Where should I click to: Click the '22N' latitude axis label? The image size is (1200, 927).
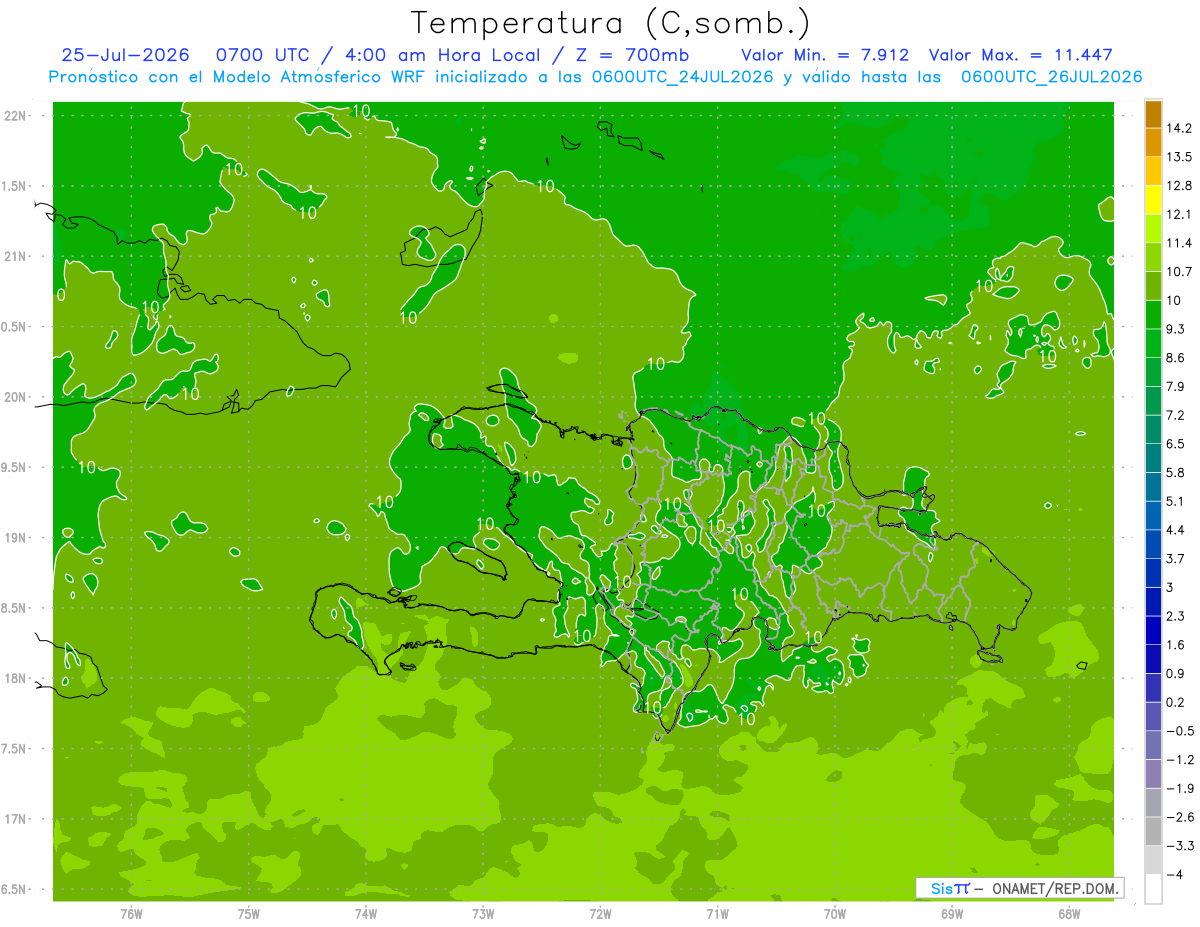click(17, 116)
